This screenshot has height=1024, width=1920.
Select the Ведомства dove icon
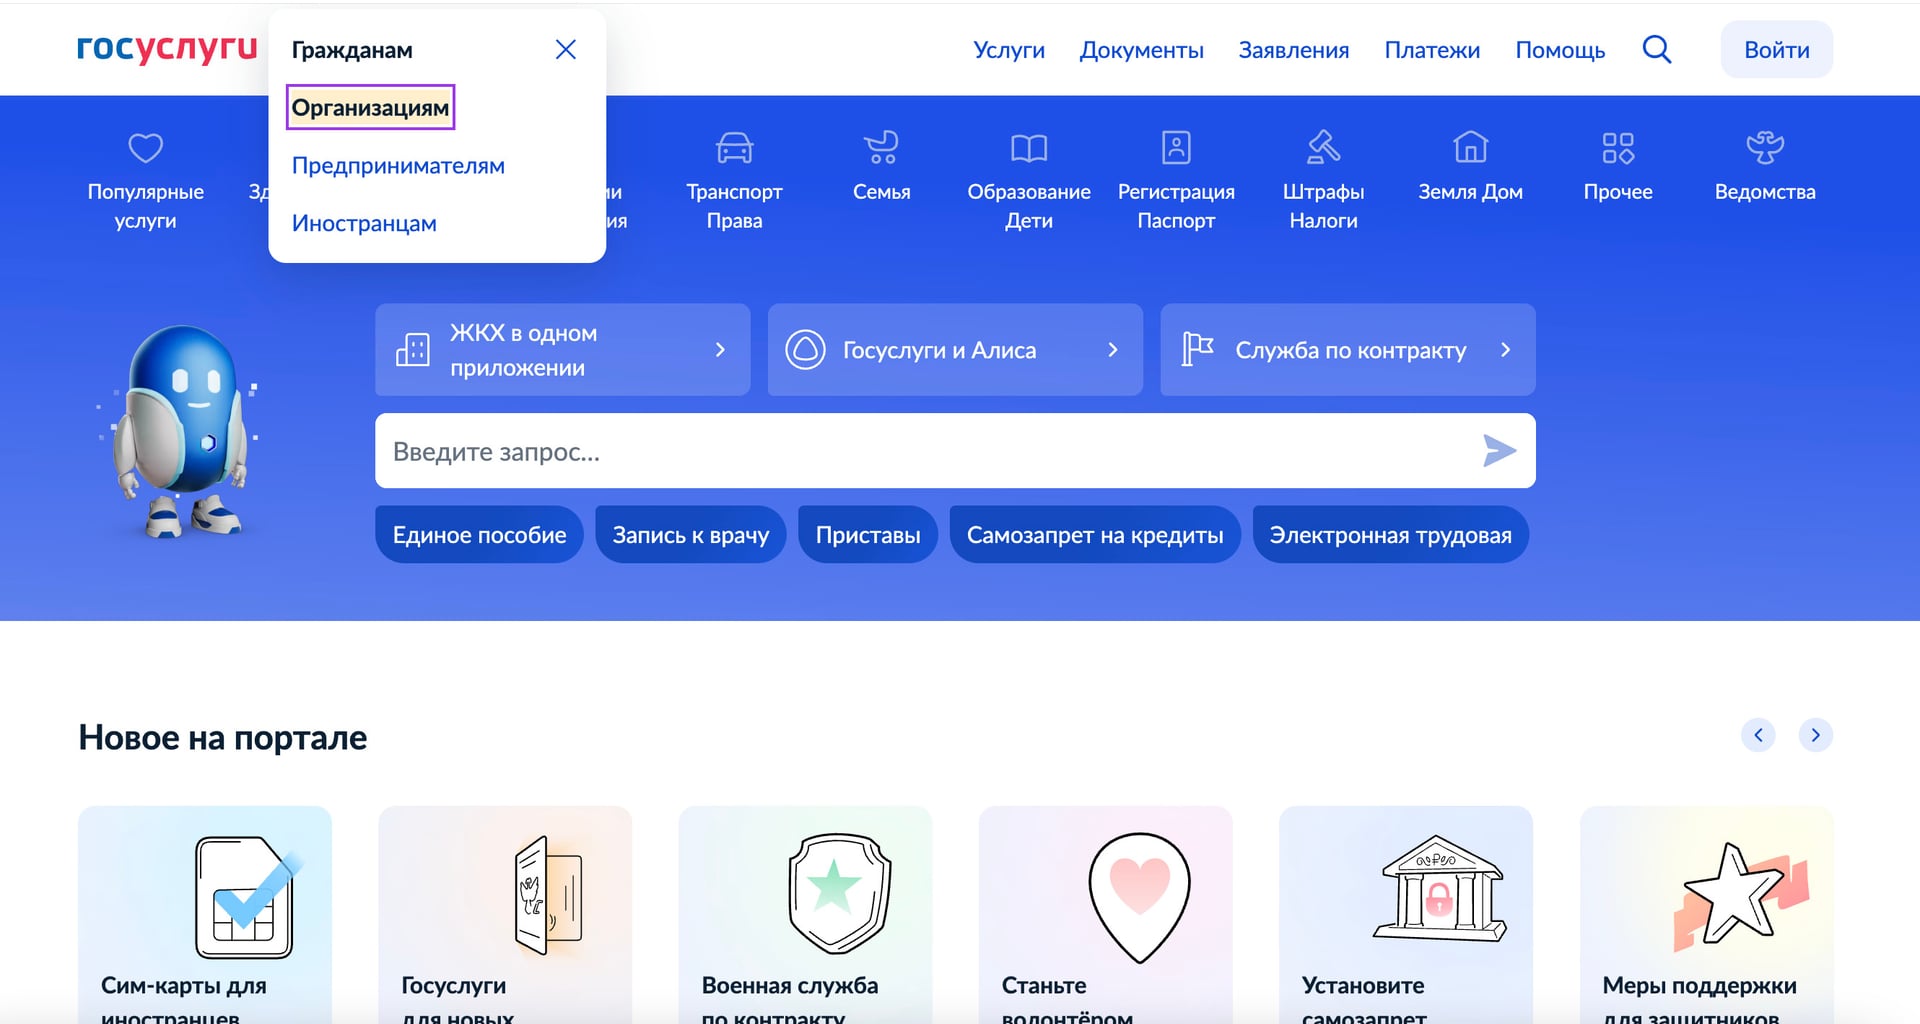click(x=1765, y=148)
